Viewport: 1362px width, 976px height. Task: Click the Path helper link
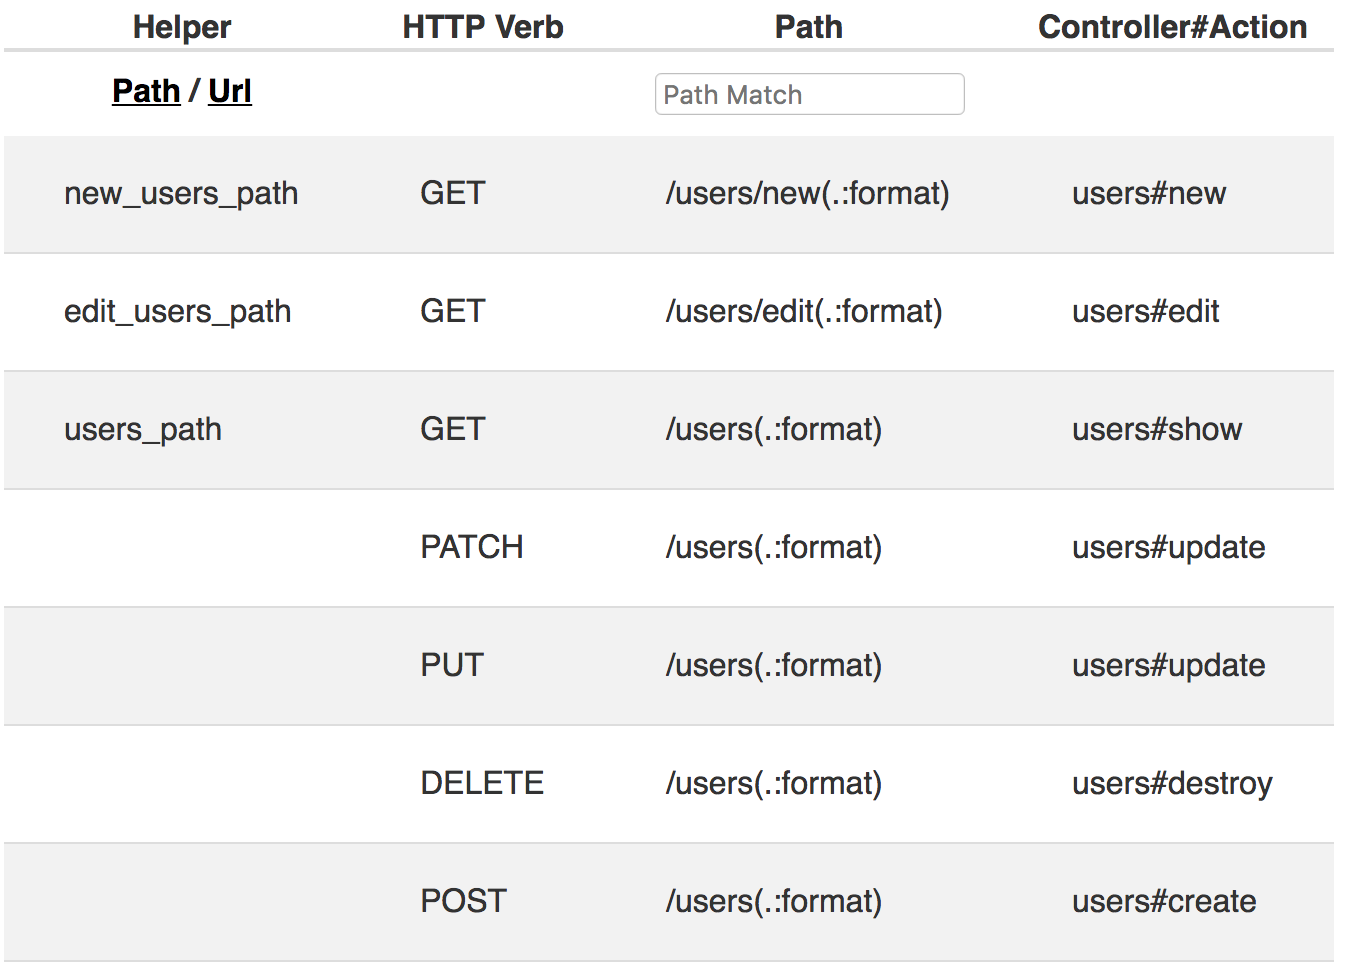pyautogui.click(x=146, y=91)
